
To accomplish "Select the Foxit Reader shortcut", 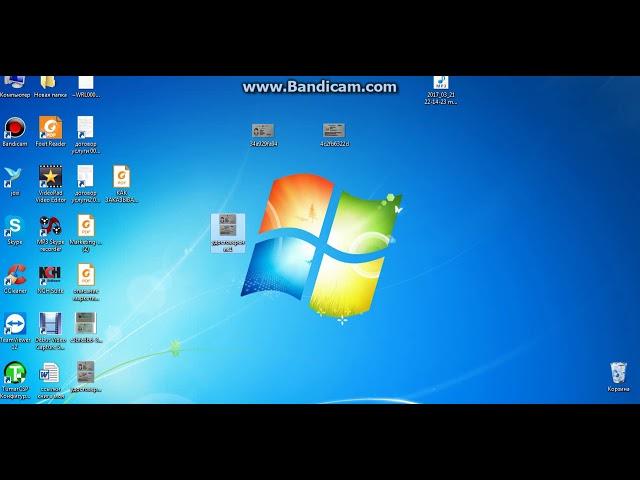I will coord(51,131).
